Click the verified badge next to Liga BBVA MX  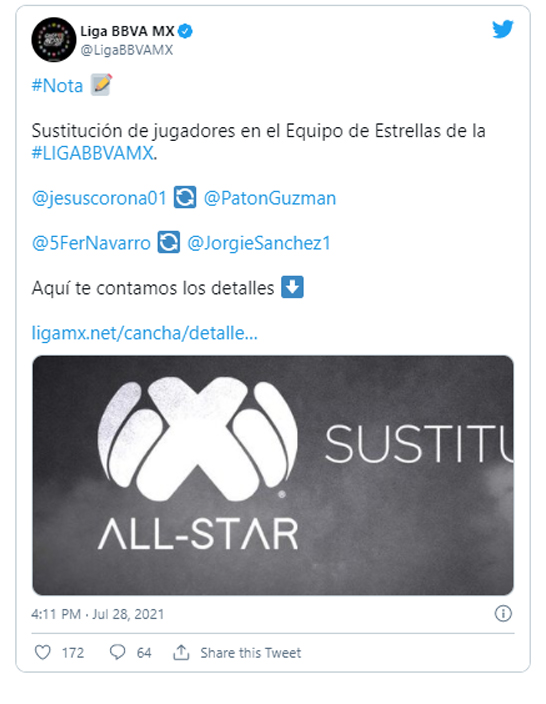pos(185,31)
